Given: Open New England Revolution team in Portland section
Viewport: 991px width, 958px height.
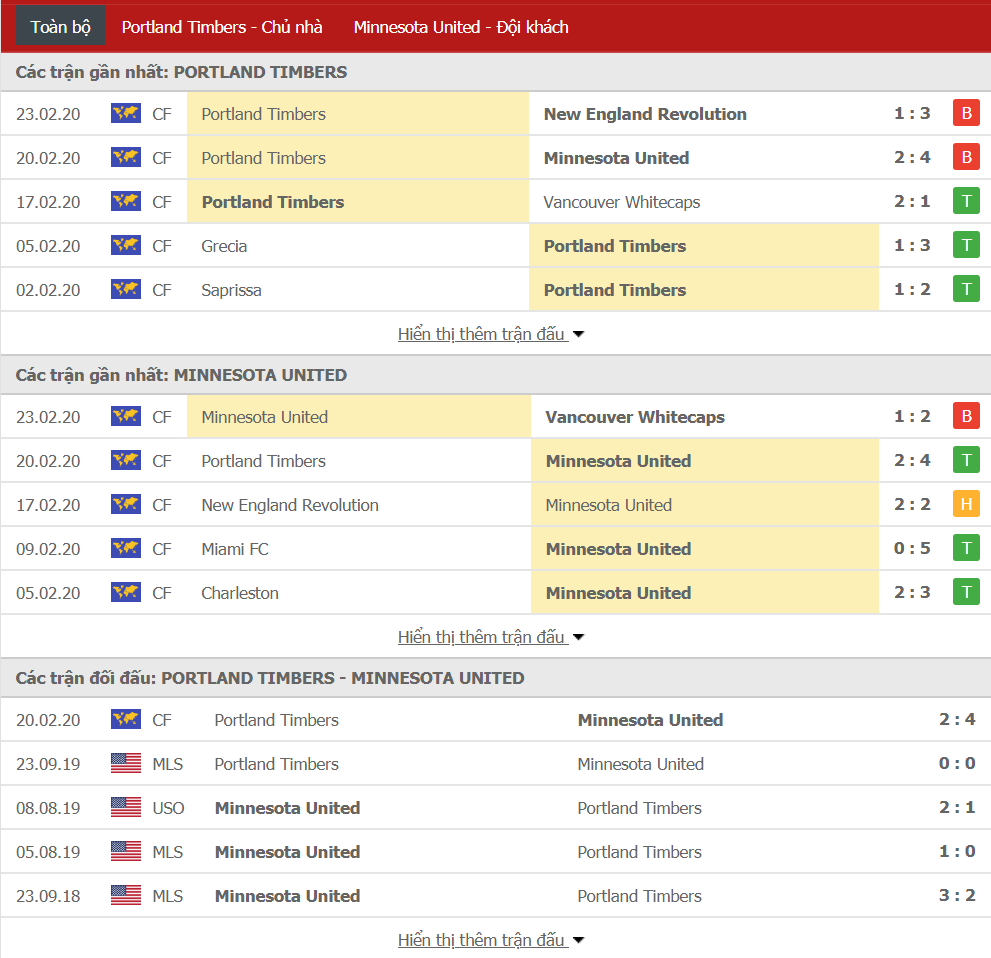Looking at the screenshot, I should 645,114.
